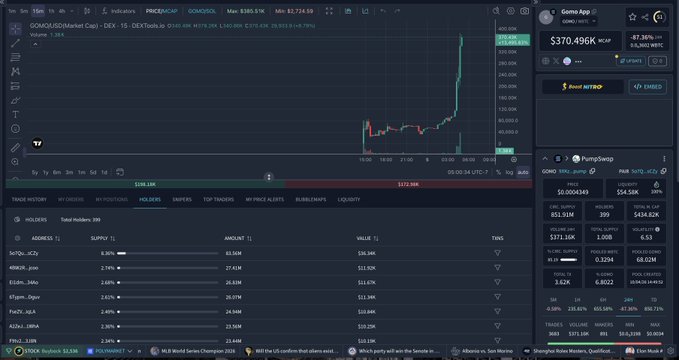Take a chart snapshot with camera icon

pyautogui.click(x=524, y=11)
